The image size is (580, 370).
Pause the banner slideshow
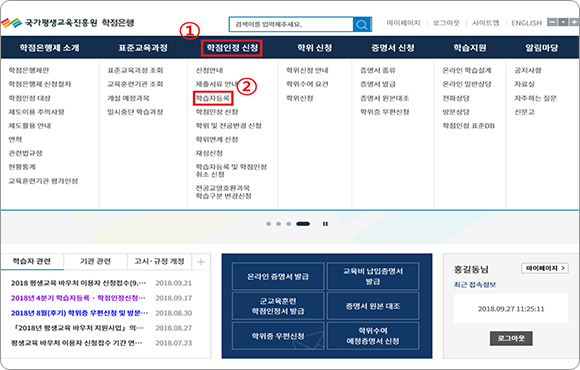(325, 224)
